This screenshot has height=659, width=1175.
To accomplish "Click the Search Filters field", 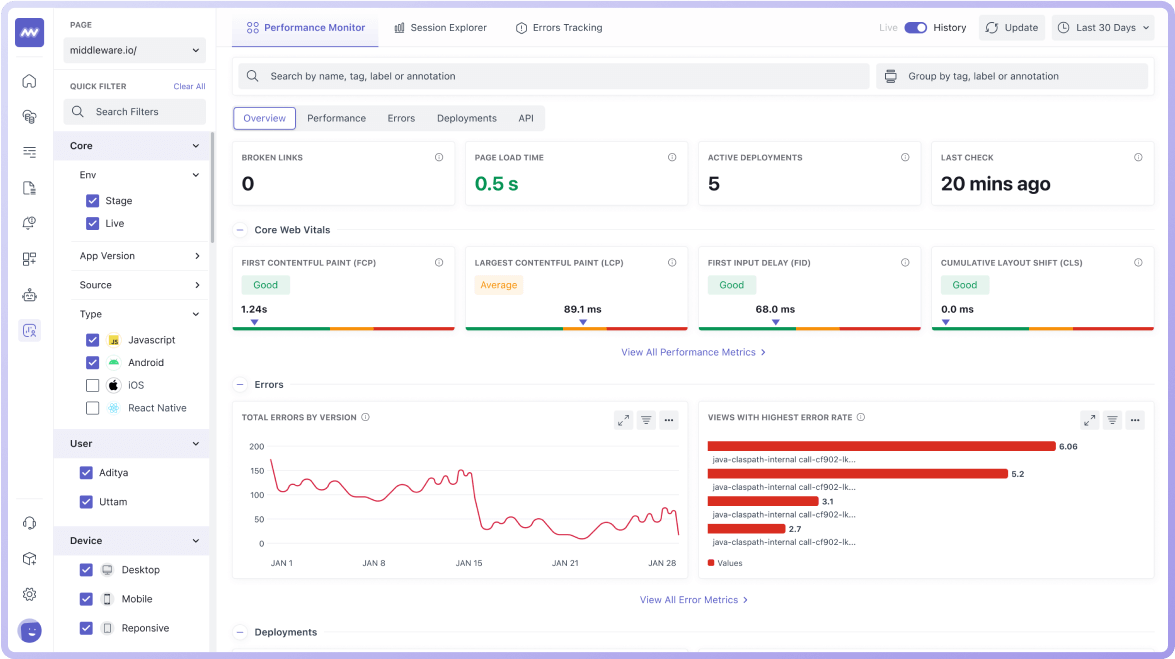I will click(x=135, y=112).
